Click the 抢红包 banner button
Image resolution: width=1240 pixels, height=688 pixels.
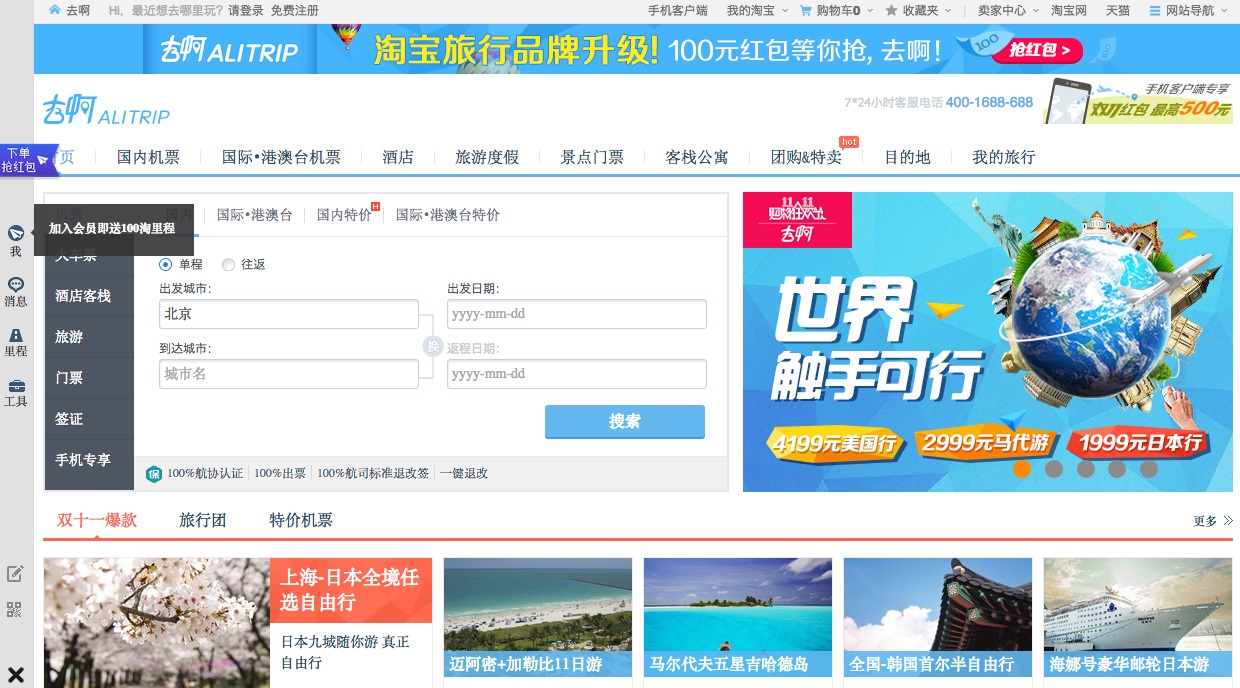tap(1038, 50)
